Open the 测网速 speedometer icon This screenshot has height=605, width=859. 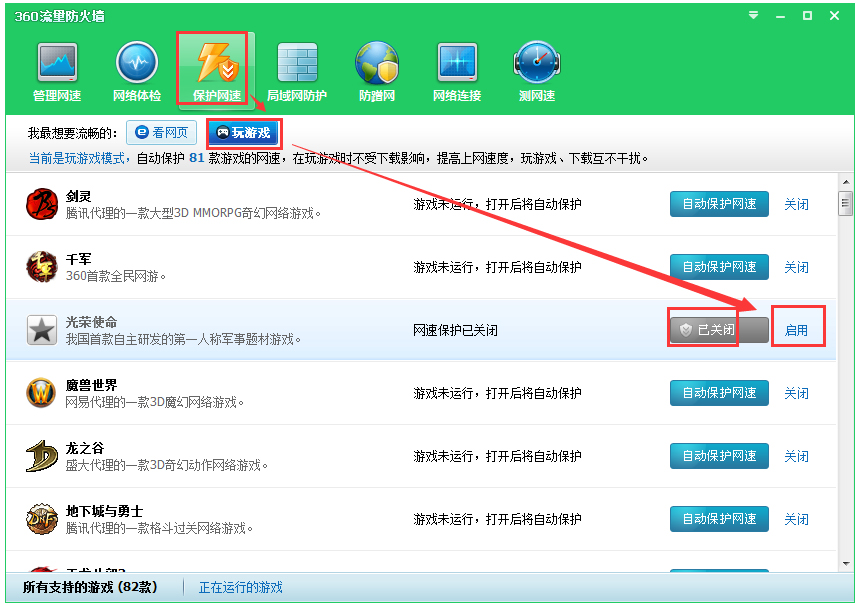537,71
